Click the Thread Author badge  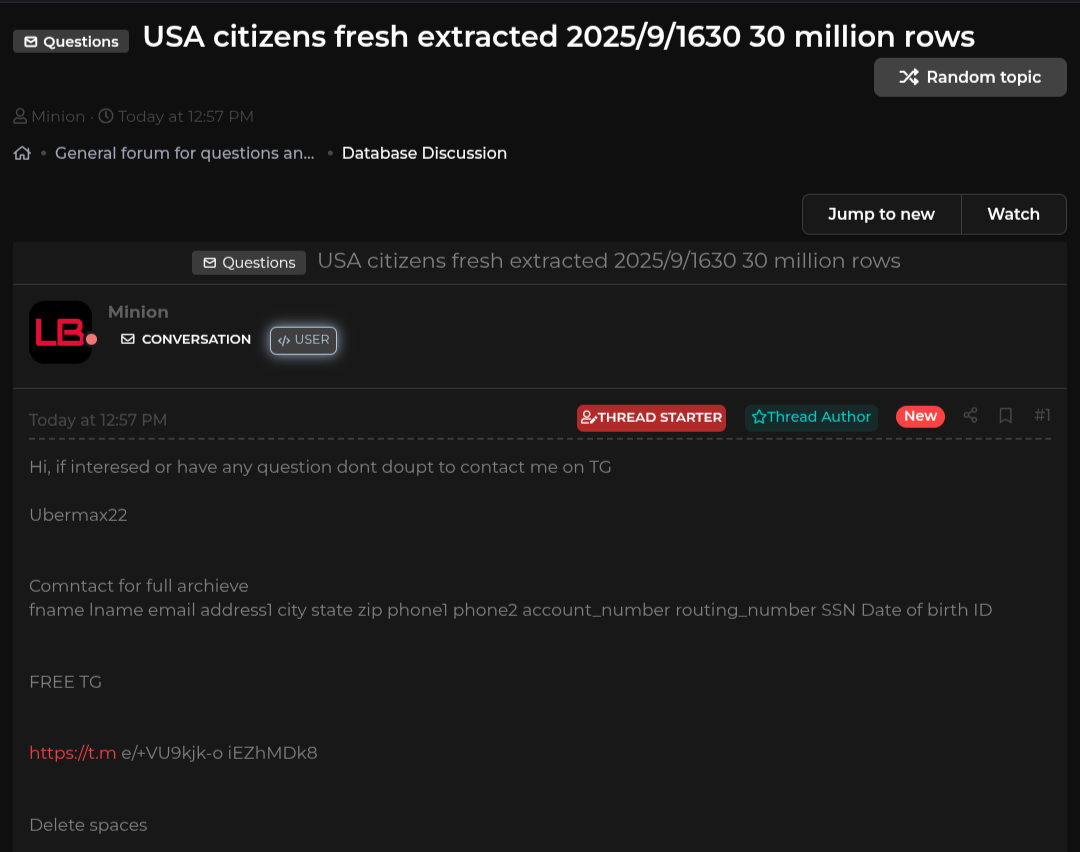coord(811,417)
